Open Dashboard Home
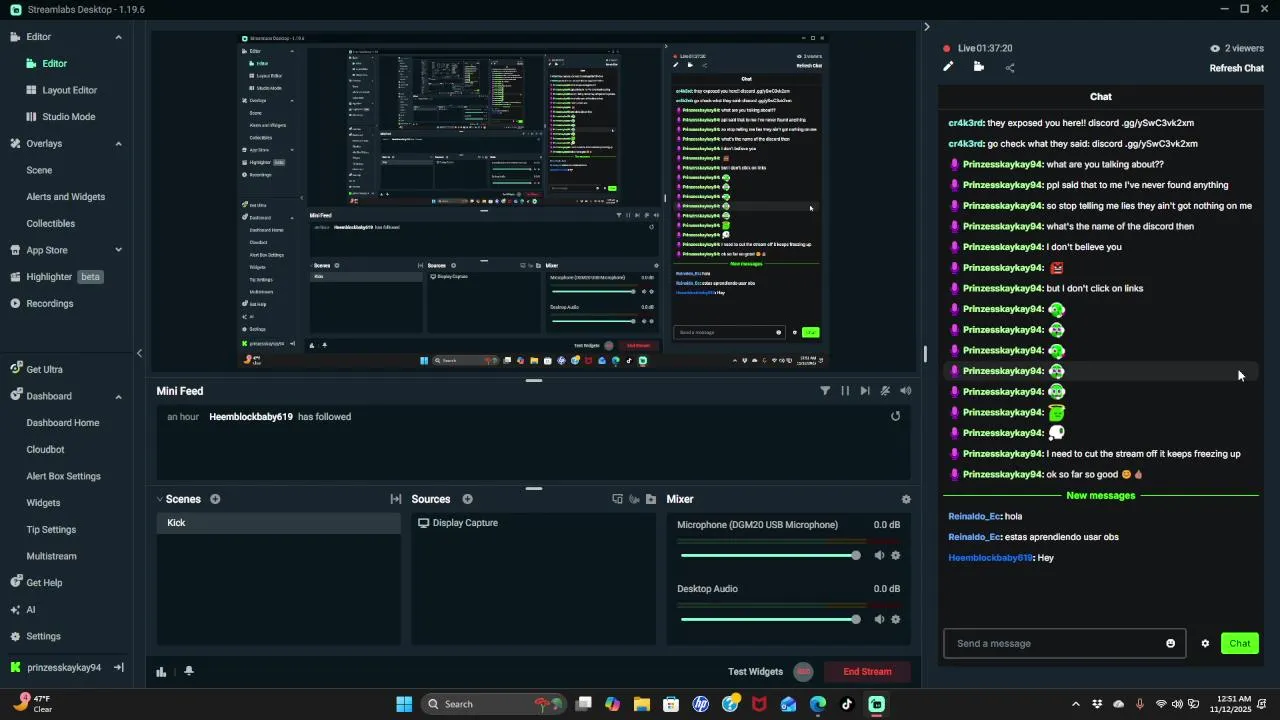The image size is (1280, 720). (x=63, y=423)
